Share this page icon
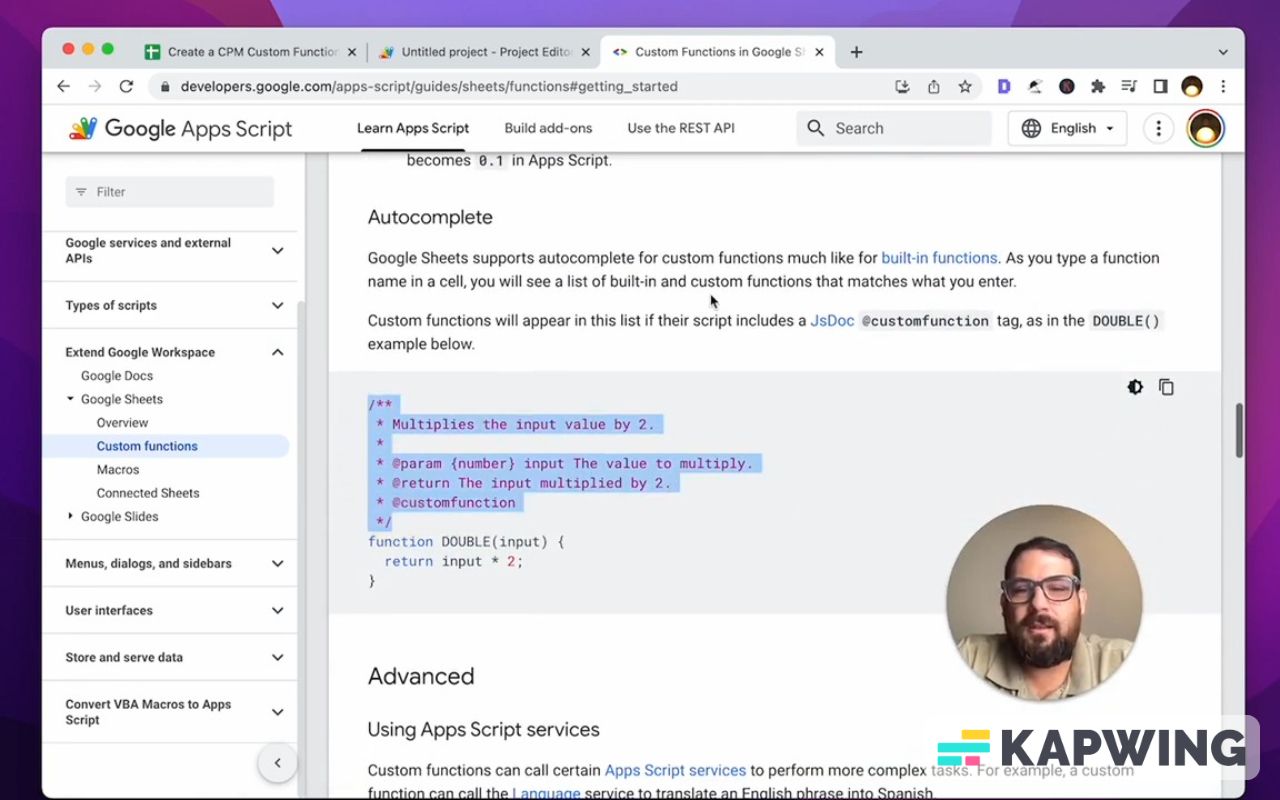This screenshot has width=1280, height=800. point(933,87)
